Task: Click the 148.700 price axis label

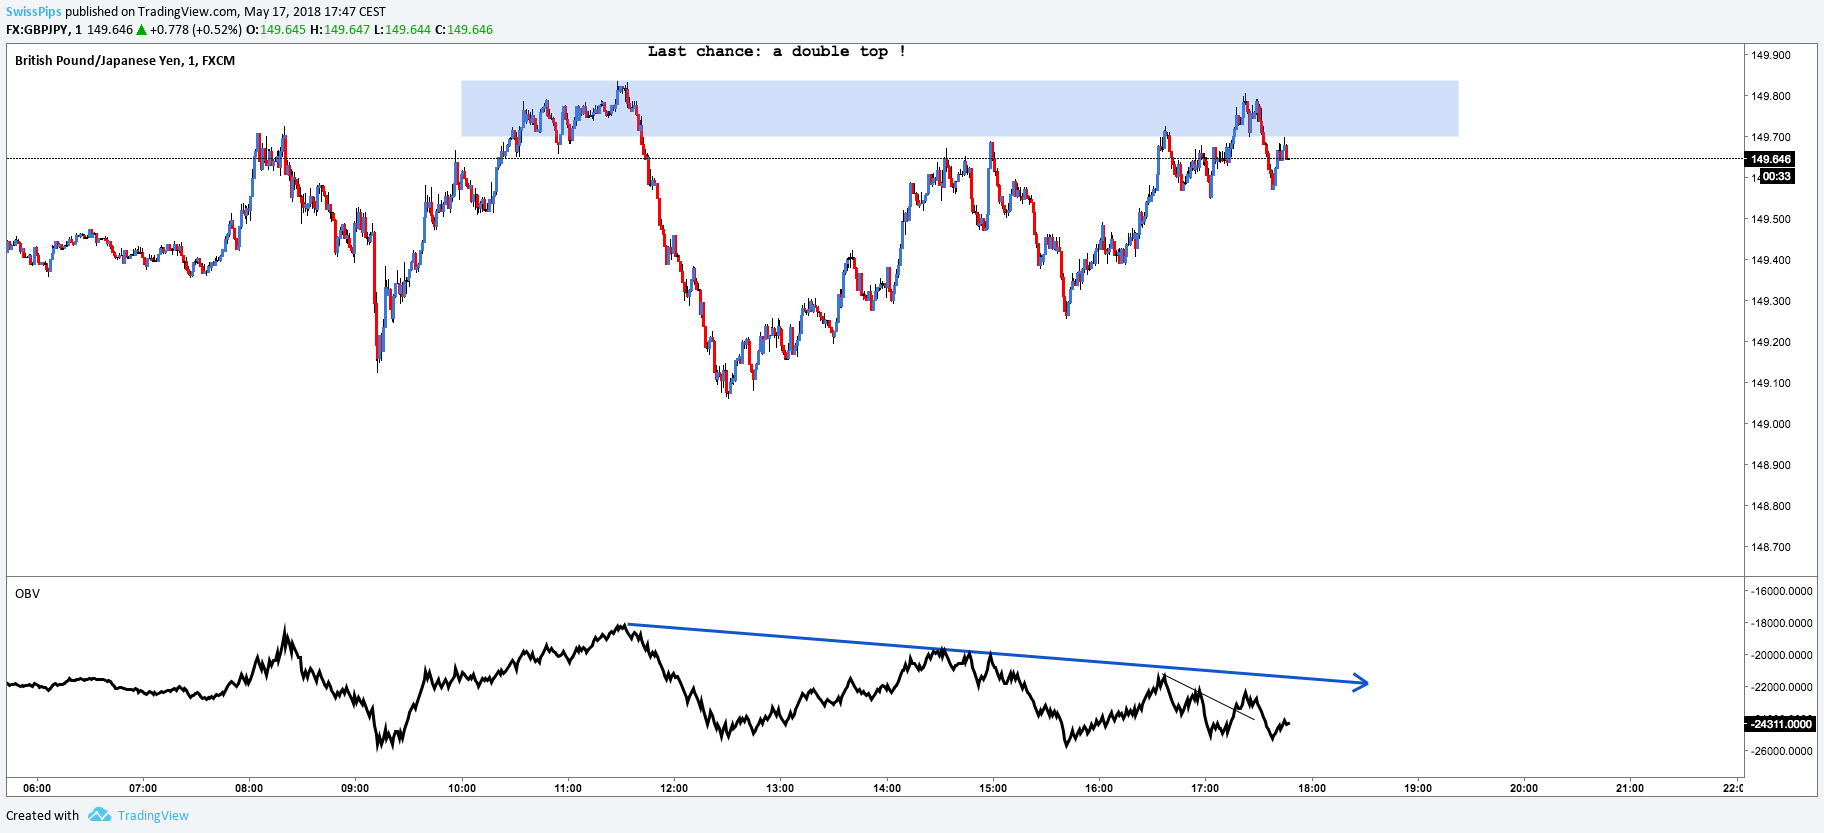Action: coord(1770,547)
